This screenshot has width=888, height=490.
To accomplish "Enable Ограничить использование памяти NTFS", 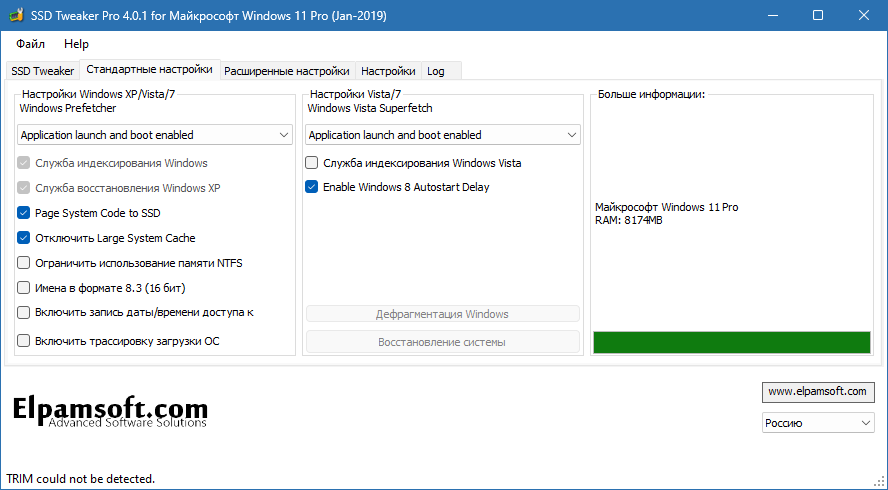I will 23,263.
